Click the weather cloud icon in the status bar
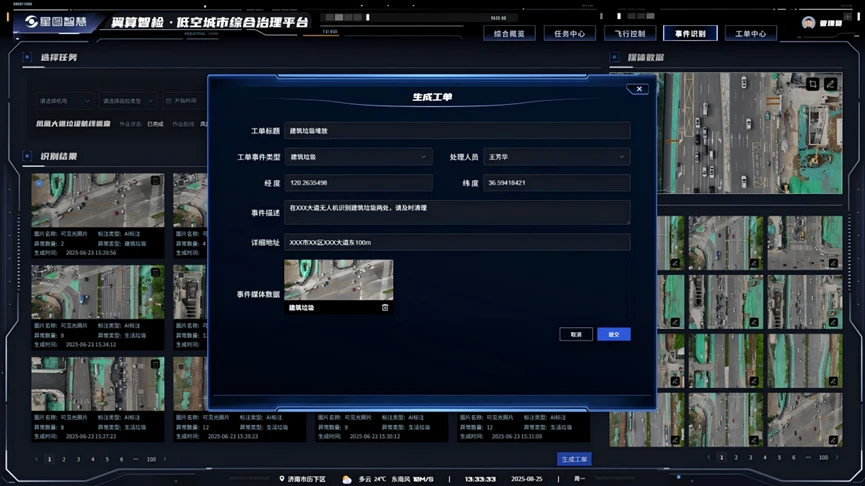This screenshot has width=865, height=486. 347,479
